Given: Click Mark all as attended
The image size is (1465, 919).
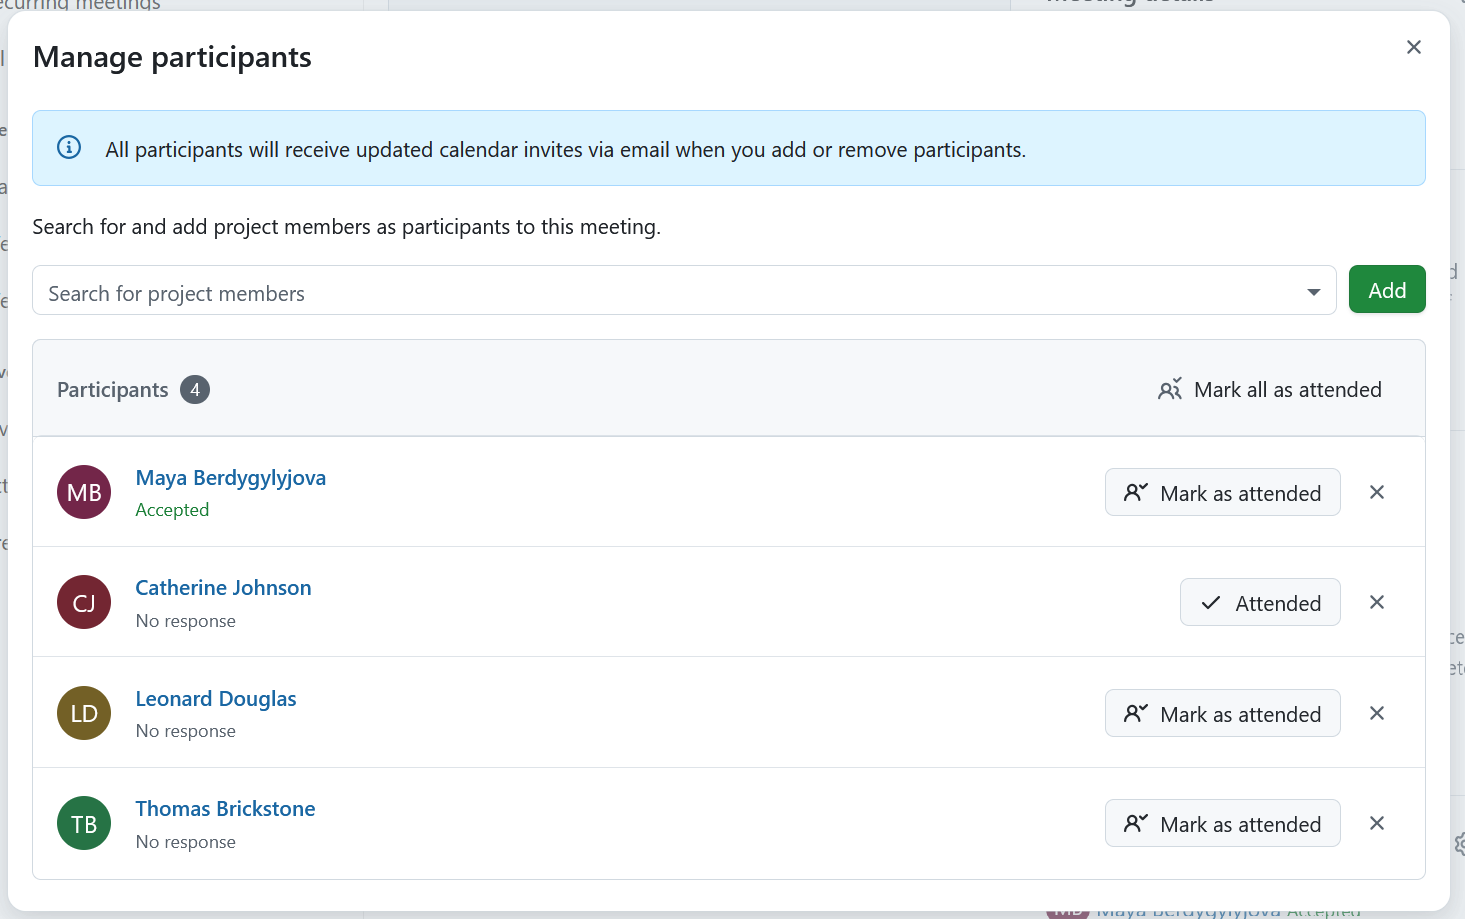Looking at the screenshot, I should [x=1270, y=390].
